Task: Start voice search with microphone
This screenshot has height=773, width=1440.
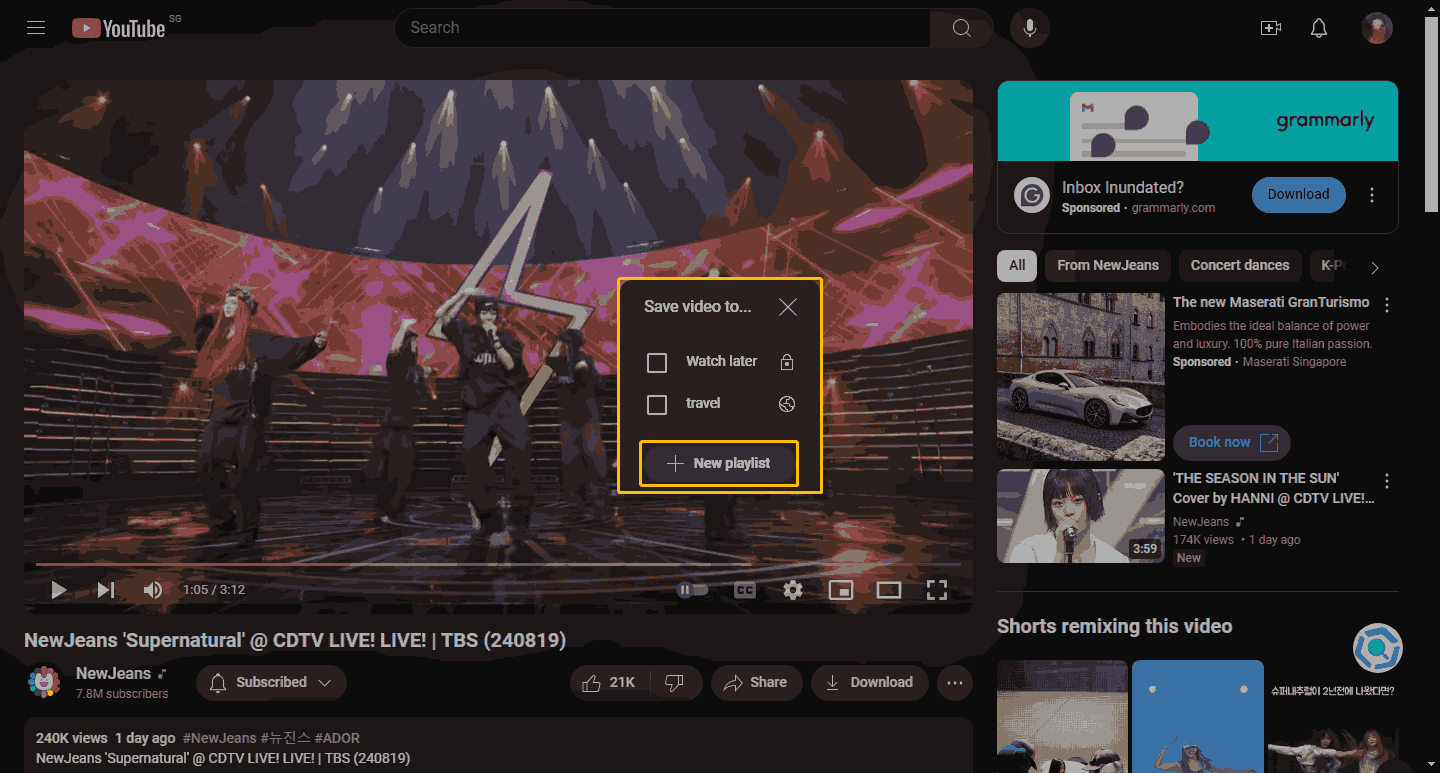Action: pyautogui.click(x=1029, y=28)
